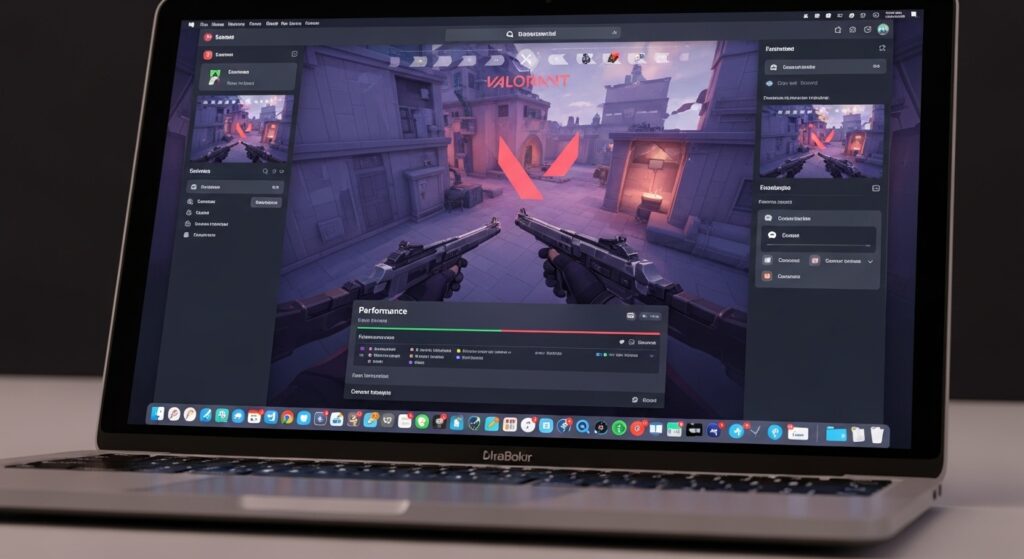
Task: Select the highlighted row in the left panel list
Action: (235, 187)
